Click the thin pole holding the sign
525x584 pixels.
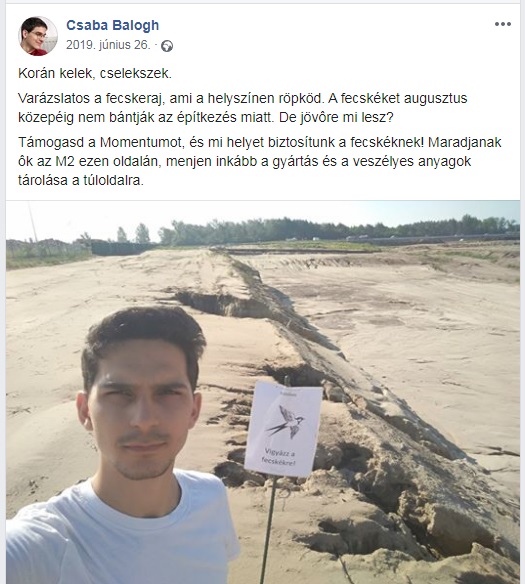pos(268,529)
